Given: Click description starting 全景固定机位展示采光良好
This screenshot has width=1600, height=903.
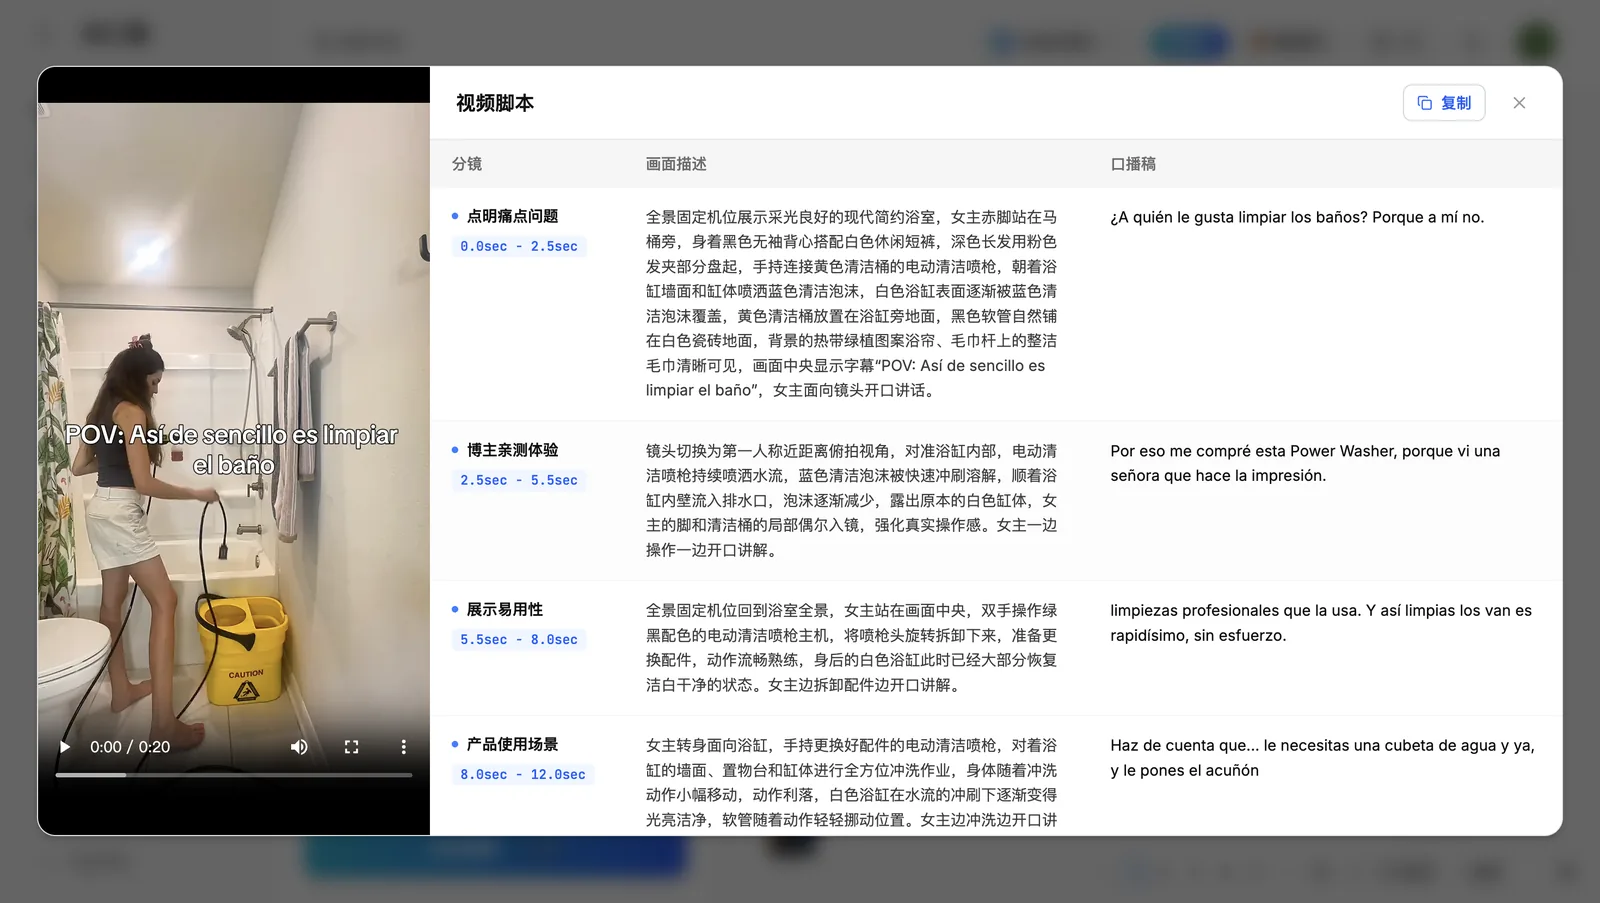Looking at the screenshot, I should tap(851, 304).
